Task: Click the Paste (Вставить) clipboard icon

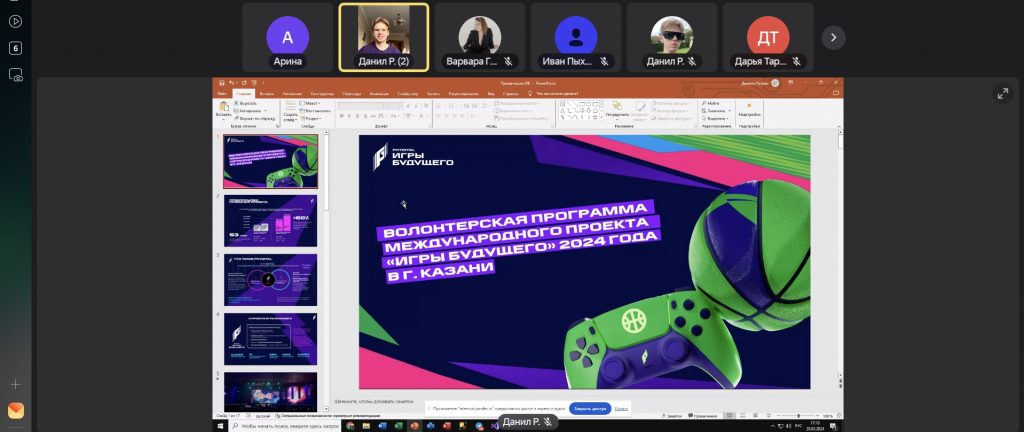Action: pos(224,106)
